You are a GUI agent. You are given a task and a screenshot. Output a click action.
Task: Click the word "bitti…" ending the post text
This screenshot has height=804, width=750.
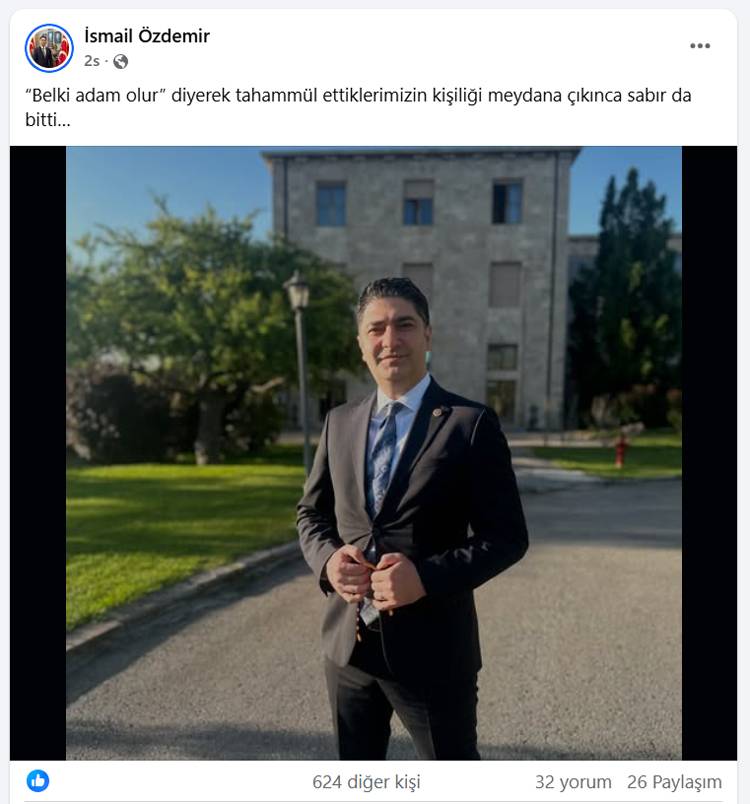coord(48,119)
